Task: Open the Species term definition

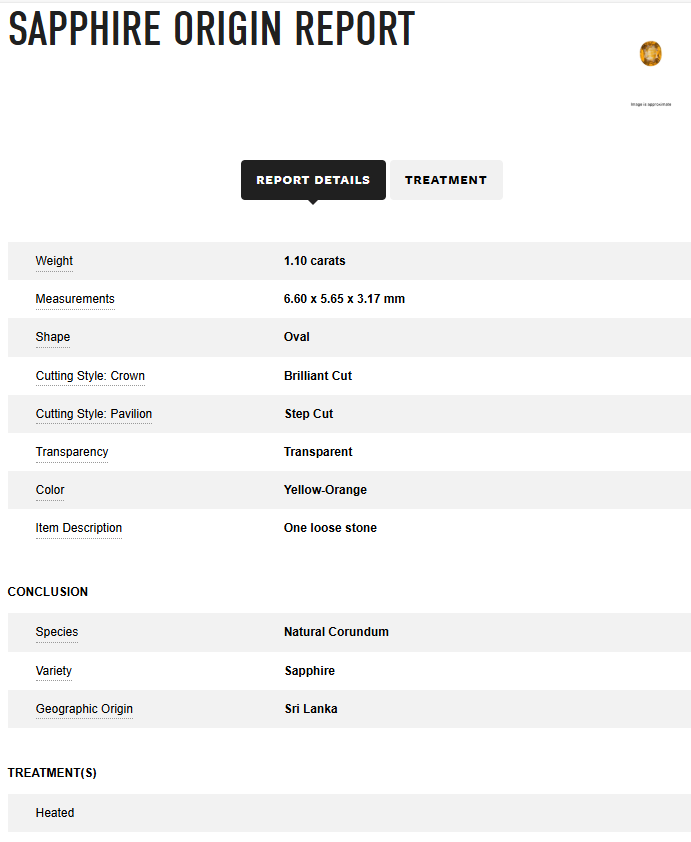Action: coord(57,632)
